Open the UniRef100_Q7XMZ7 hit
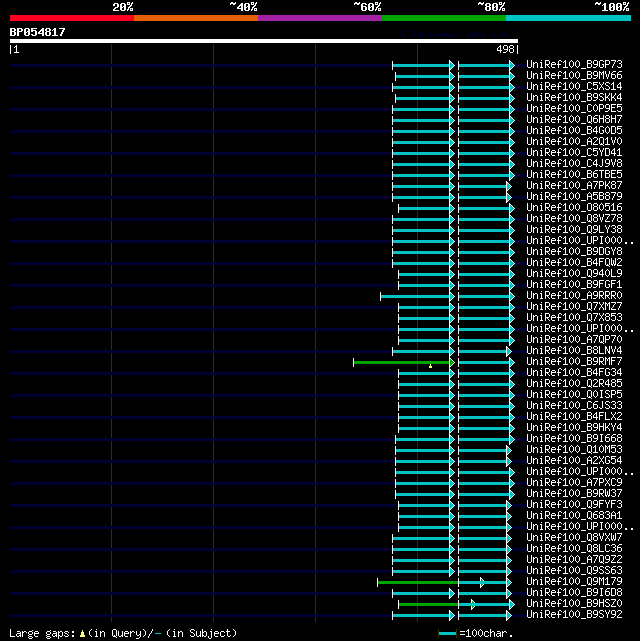Viewport: 640px width, 641px height. click(x=574, y=307)
